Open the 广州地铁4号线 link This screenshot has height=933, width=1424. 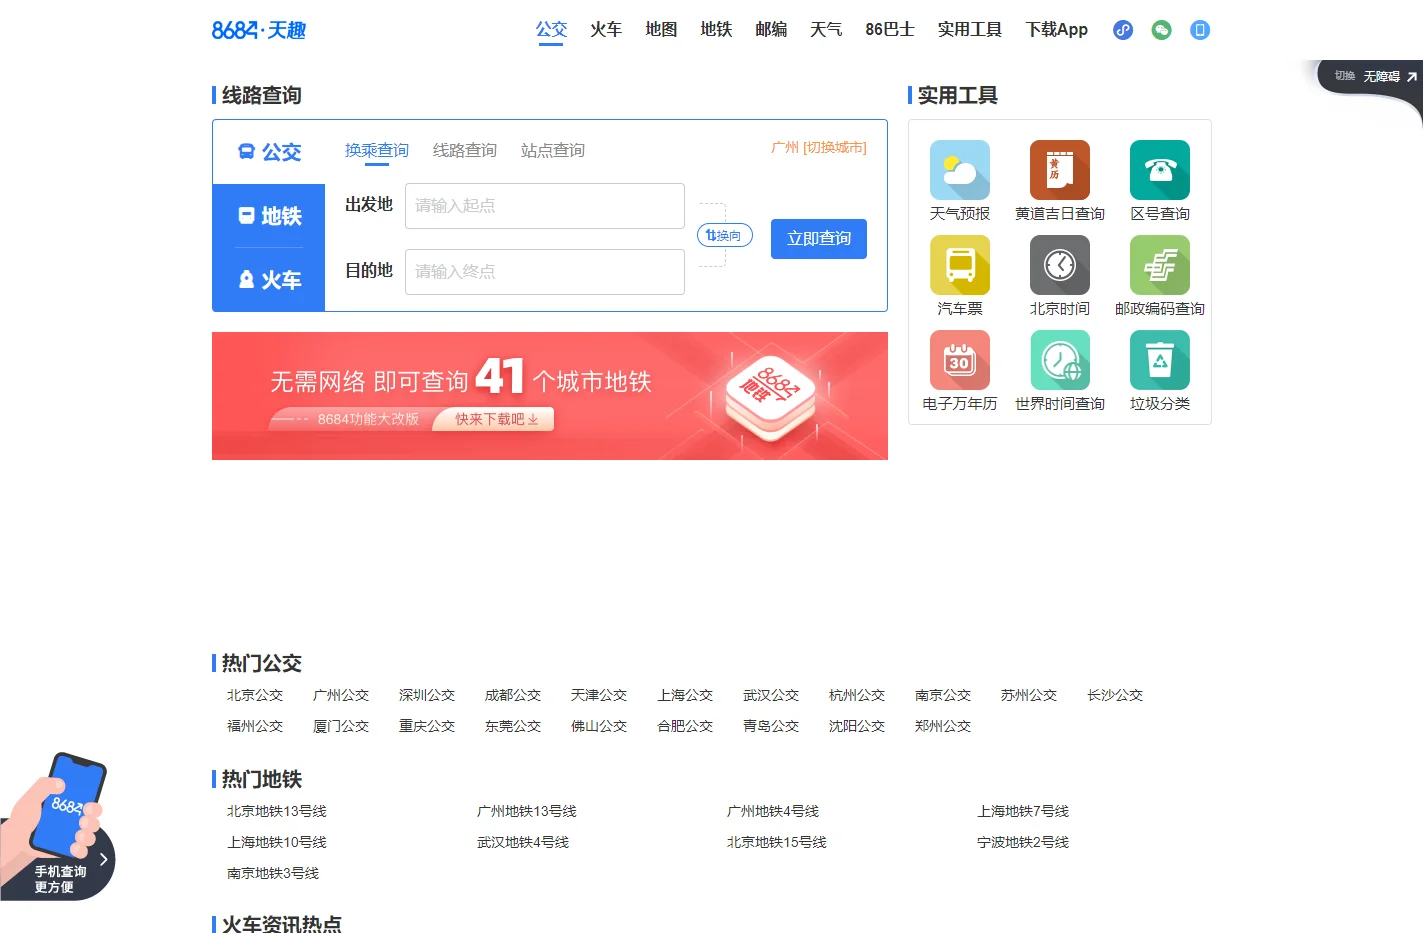[x=773, y=811]
